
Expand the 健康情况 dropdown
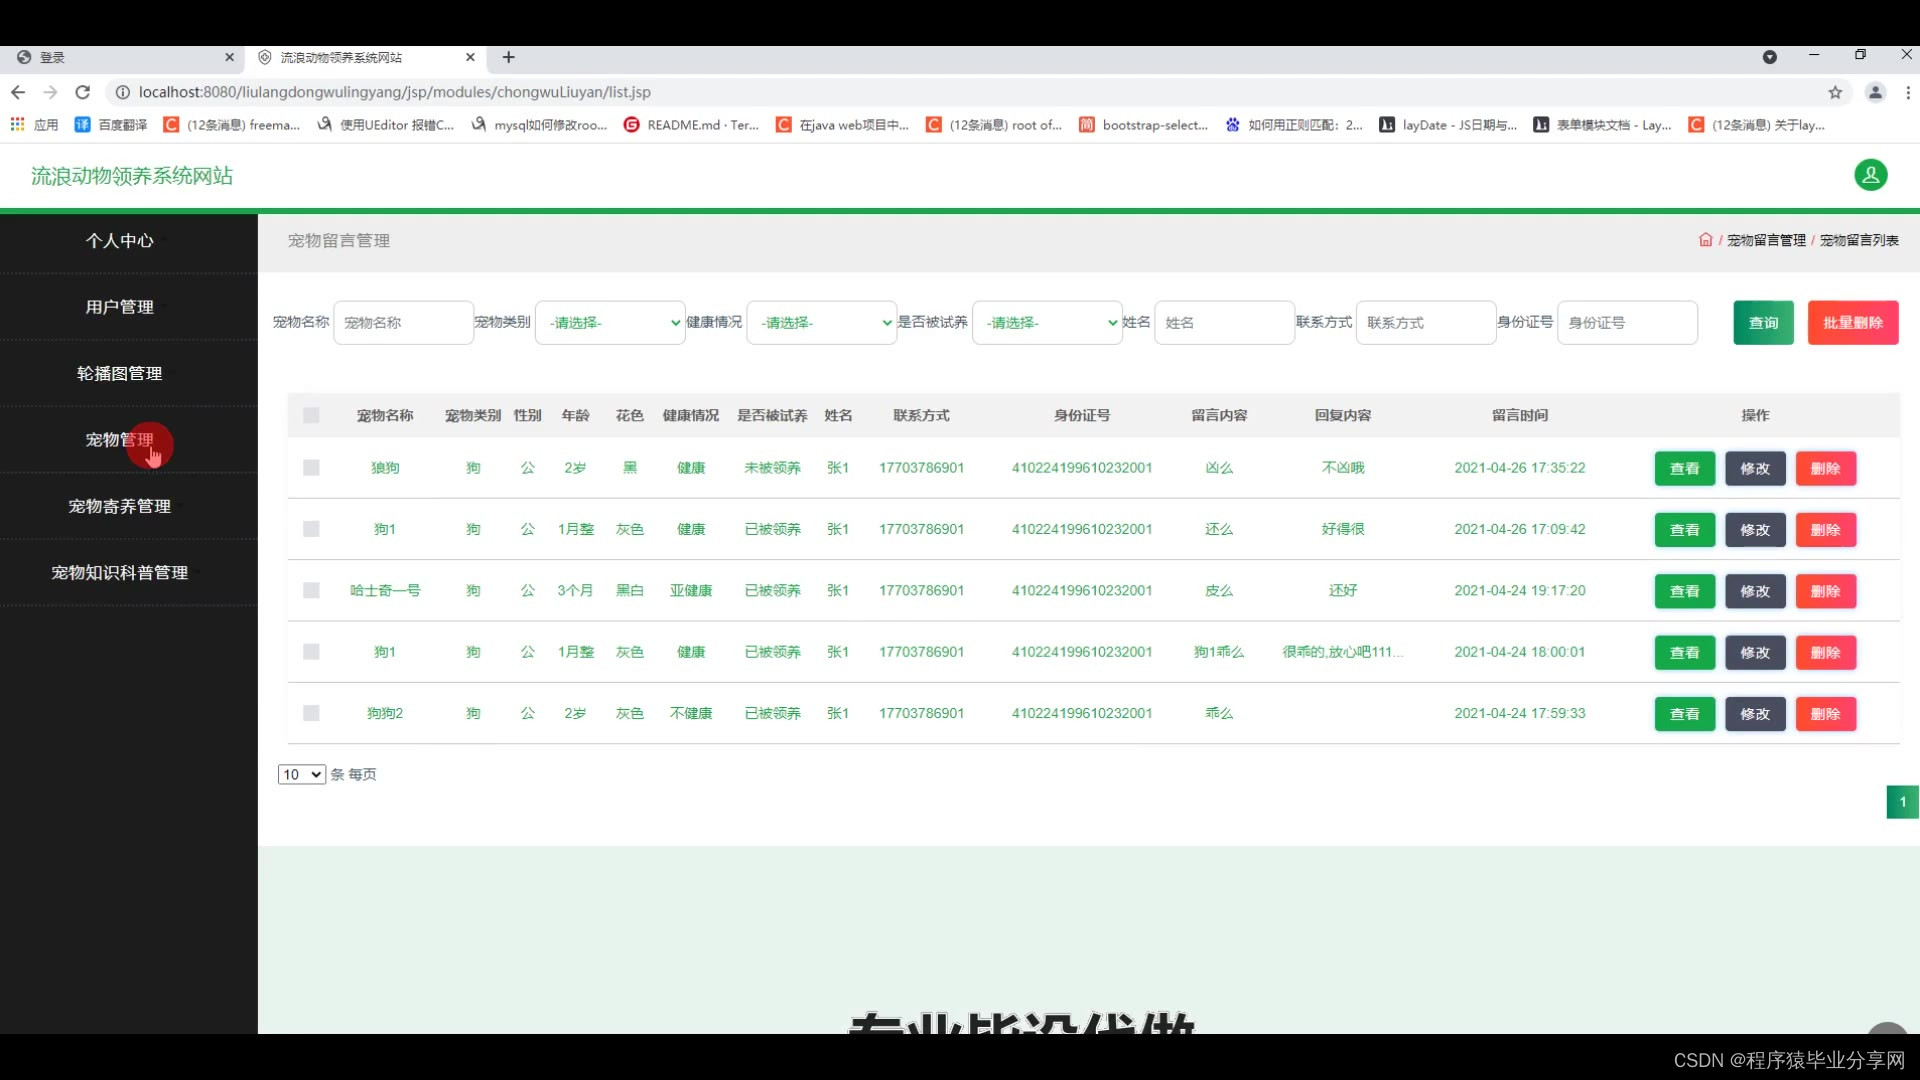click(x=821, y=323)
